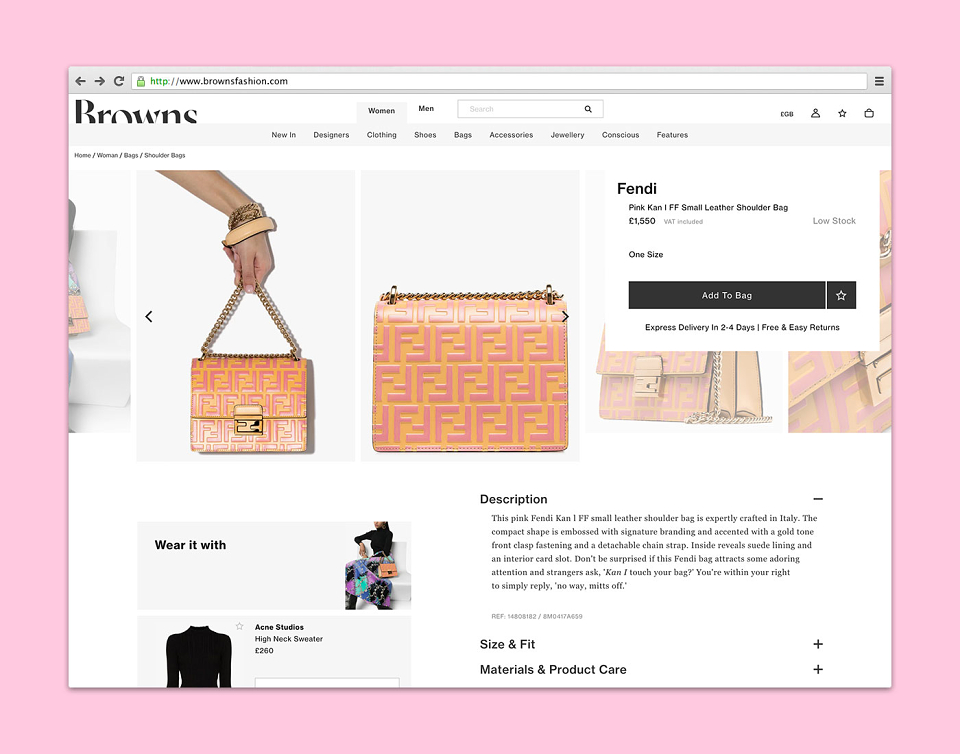Open the Conscious menu

tap(620, 135)
